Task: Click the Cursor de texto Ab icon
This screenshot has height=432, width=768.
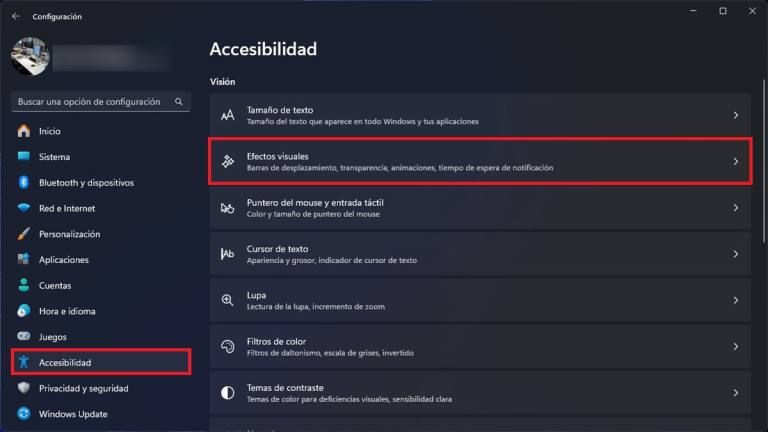Action: point(227,254)
